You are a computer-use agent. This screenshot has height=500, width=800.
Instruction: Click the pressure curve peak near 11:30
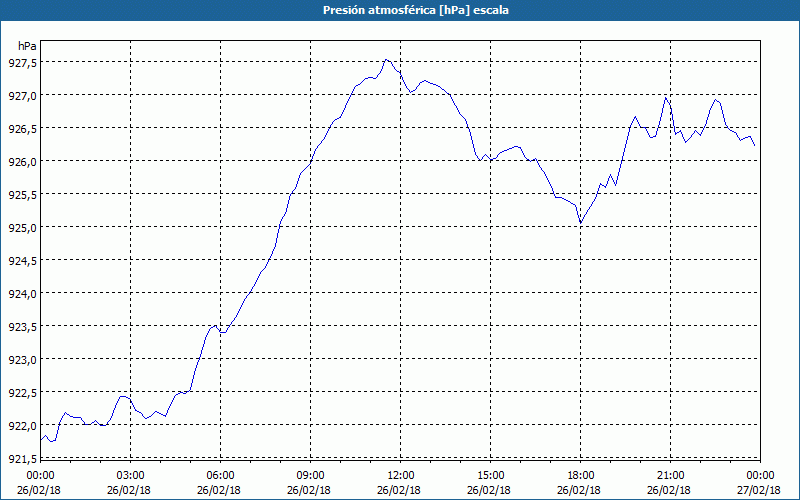pyautogui.click(x=386, y=60)
